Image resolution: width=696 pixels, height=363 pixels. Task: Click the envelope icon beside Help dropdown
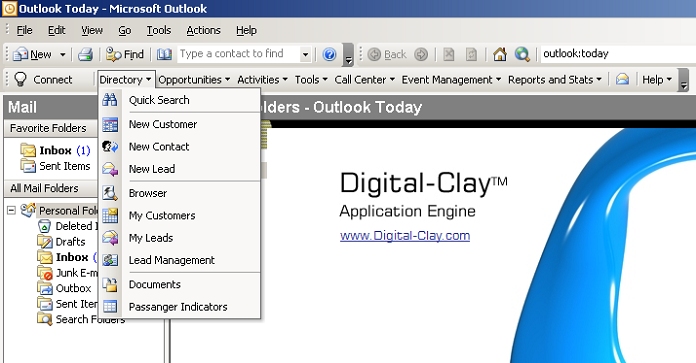(x=622, y=79)
